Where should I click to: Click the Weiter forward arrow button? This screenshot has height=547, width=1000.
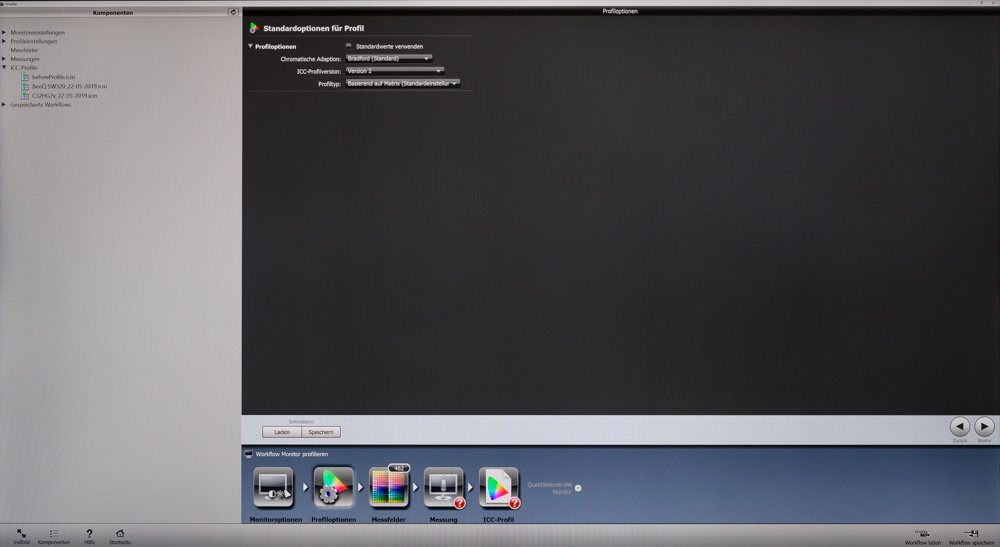984,427
